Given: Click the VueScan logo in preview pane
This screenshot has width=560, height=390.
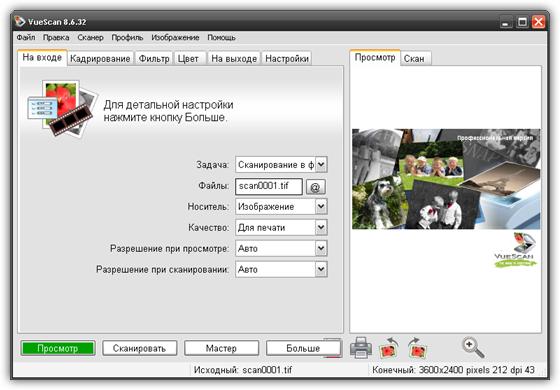Looking at the screenshot, I should [x=515, y=250].
